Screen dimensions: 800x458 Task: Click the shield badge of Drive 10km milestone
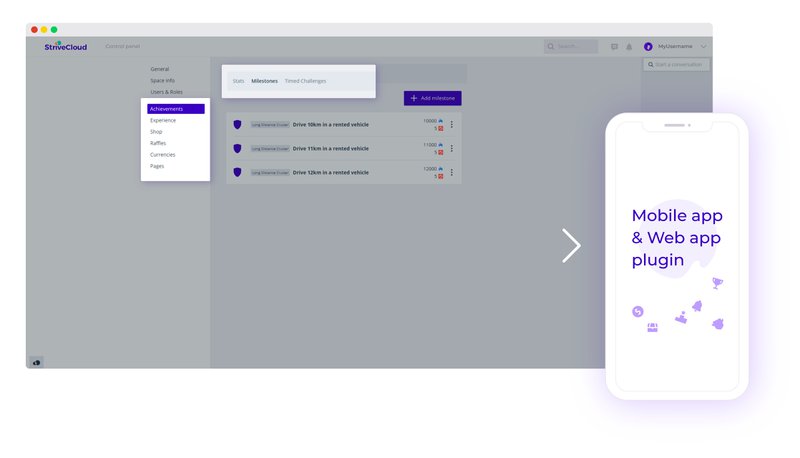click(x=237, y=124)
